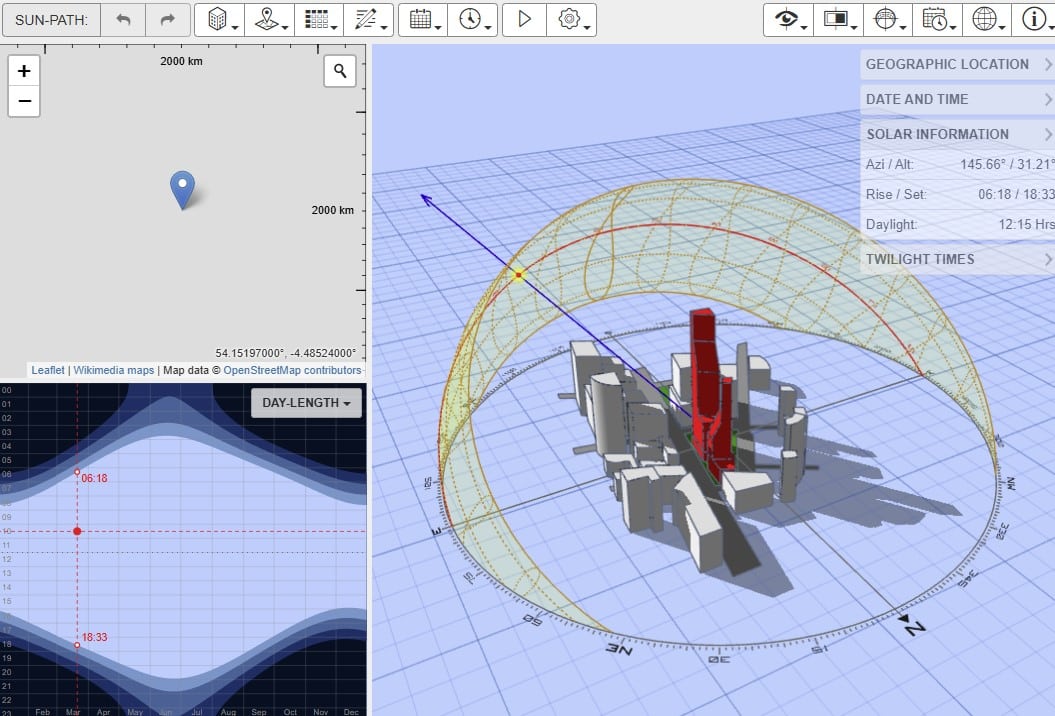This screenshot has width=1055, height=716.
Task: Click the map search magnifier button
Action: [x=340, y=70]
